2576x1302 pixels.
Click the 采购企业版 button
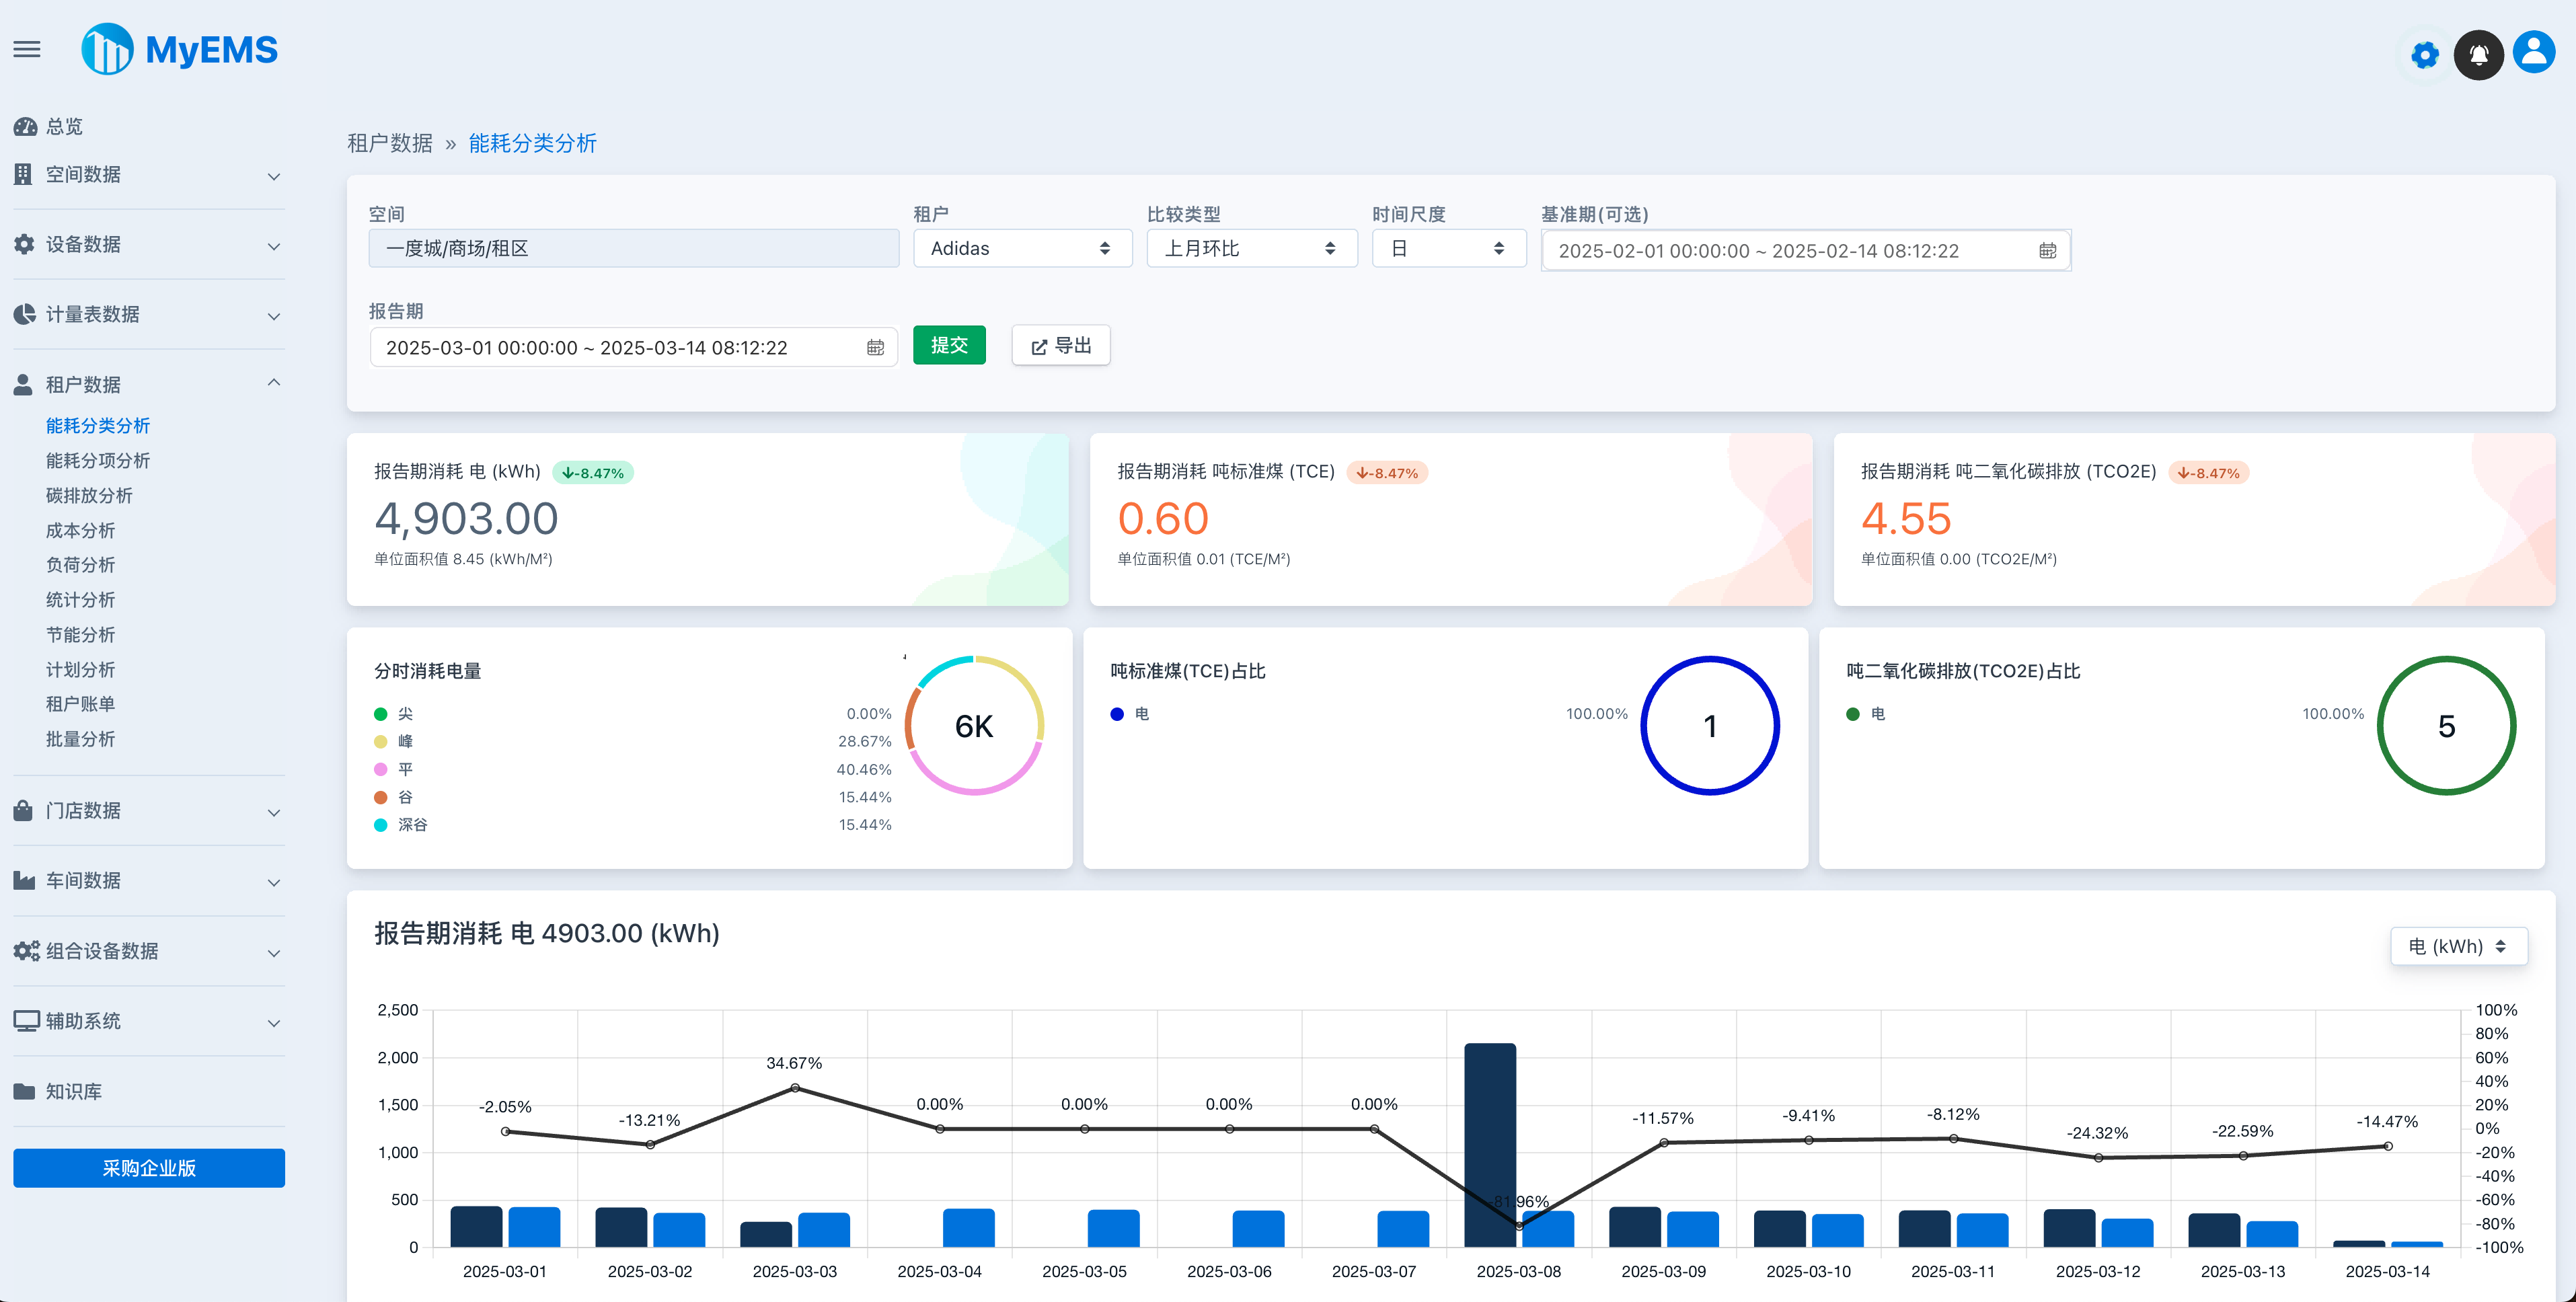click(148, 1167)
